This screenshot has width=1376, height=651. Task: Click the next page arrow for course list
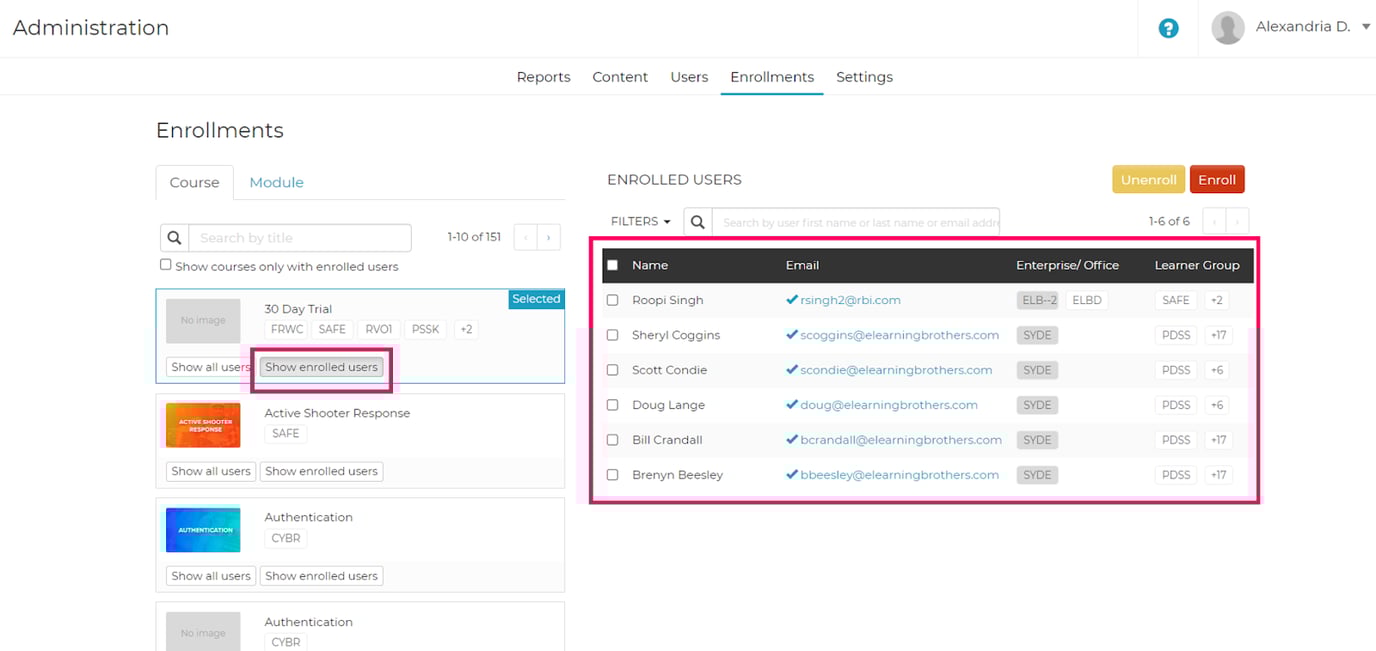point(549,237)
